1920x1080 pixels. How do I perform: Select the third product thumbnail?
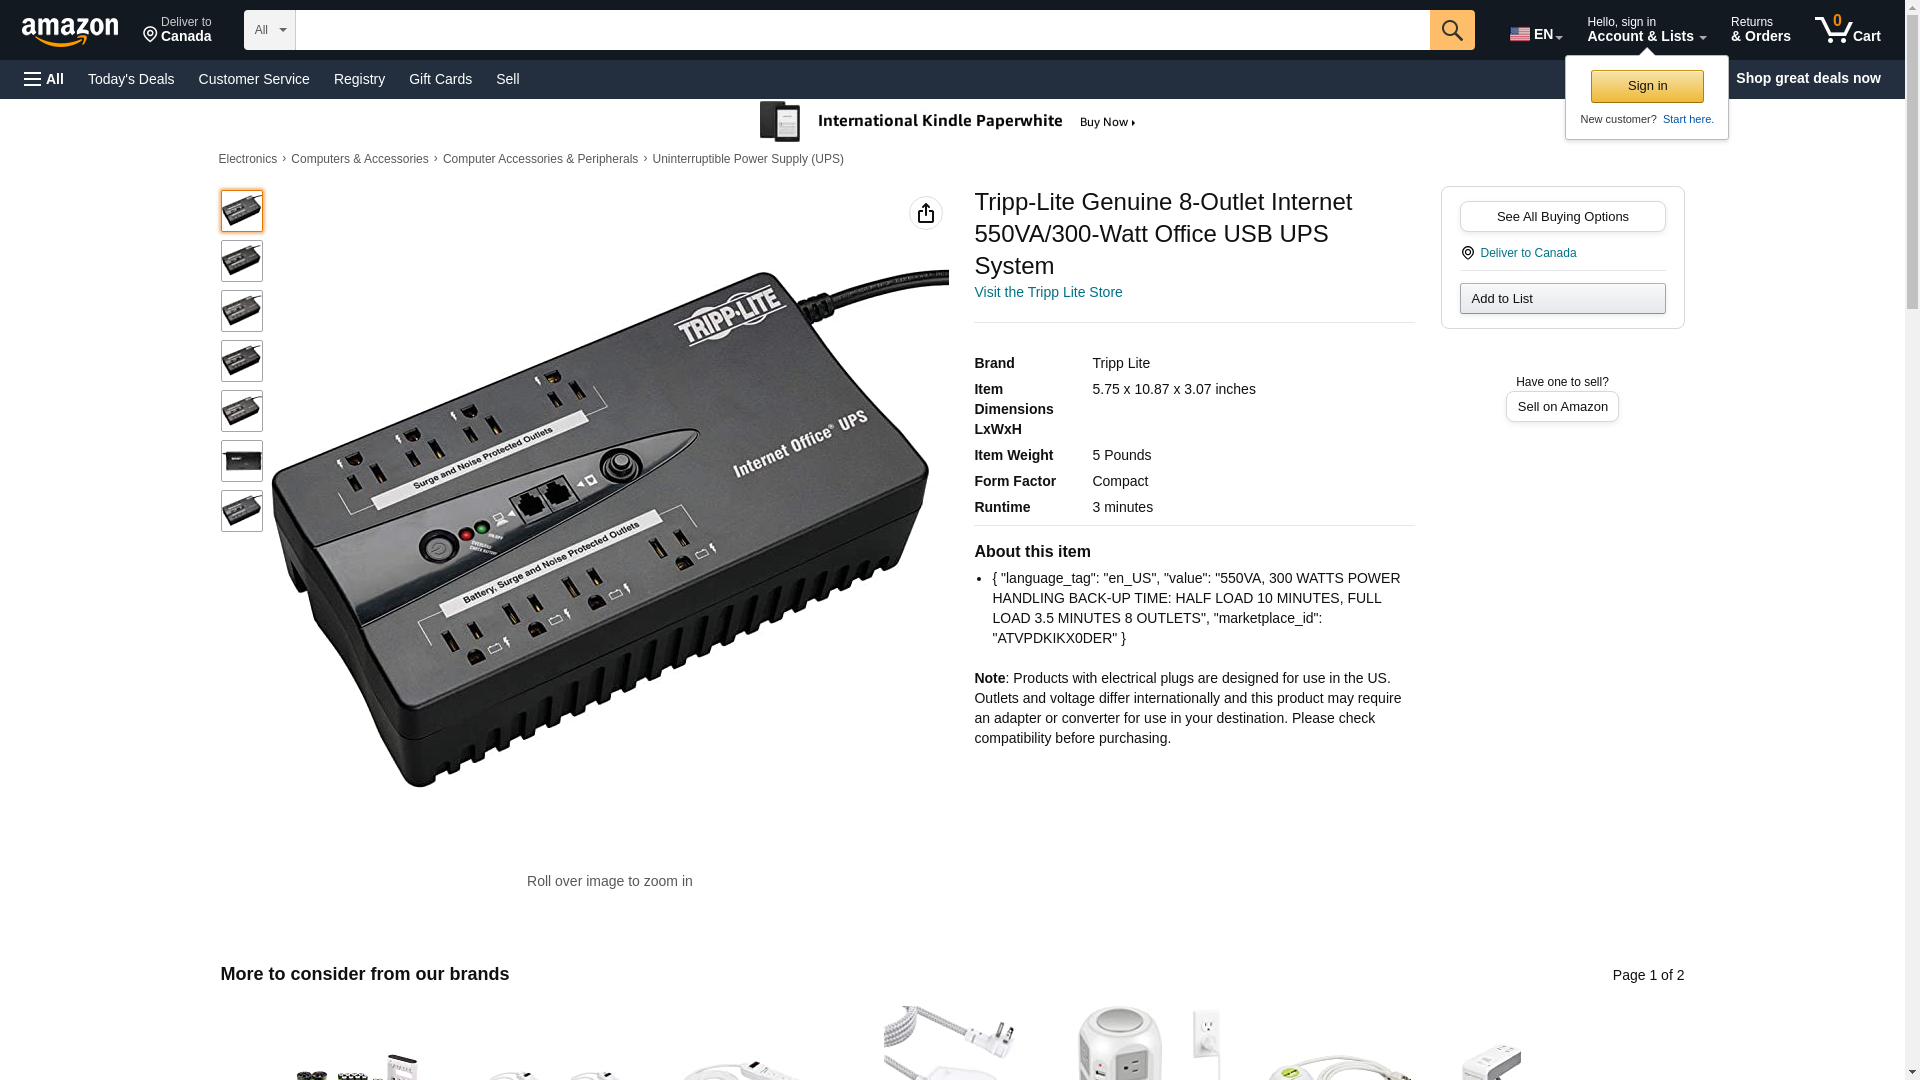242,311
